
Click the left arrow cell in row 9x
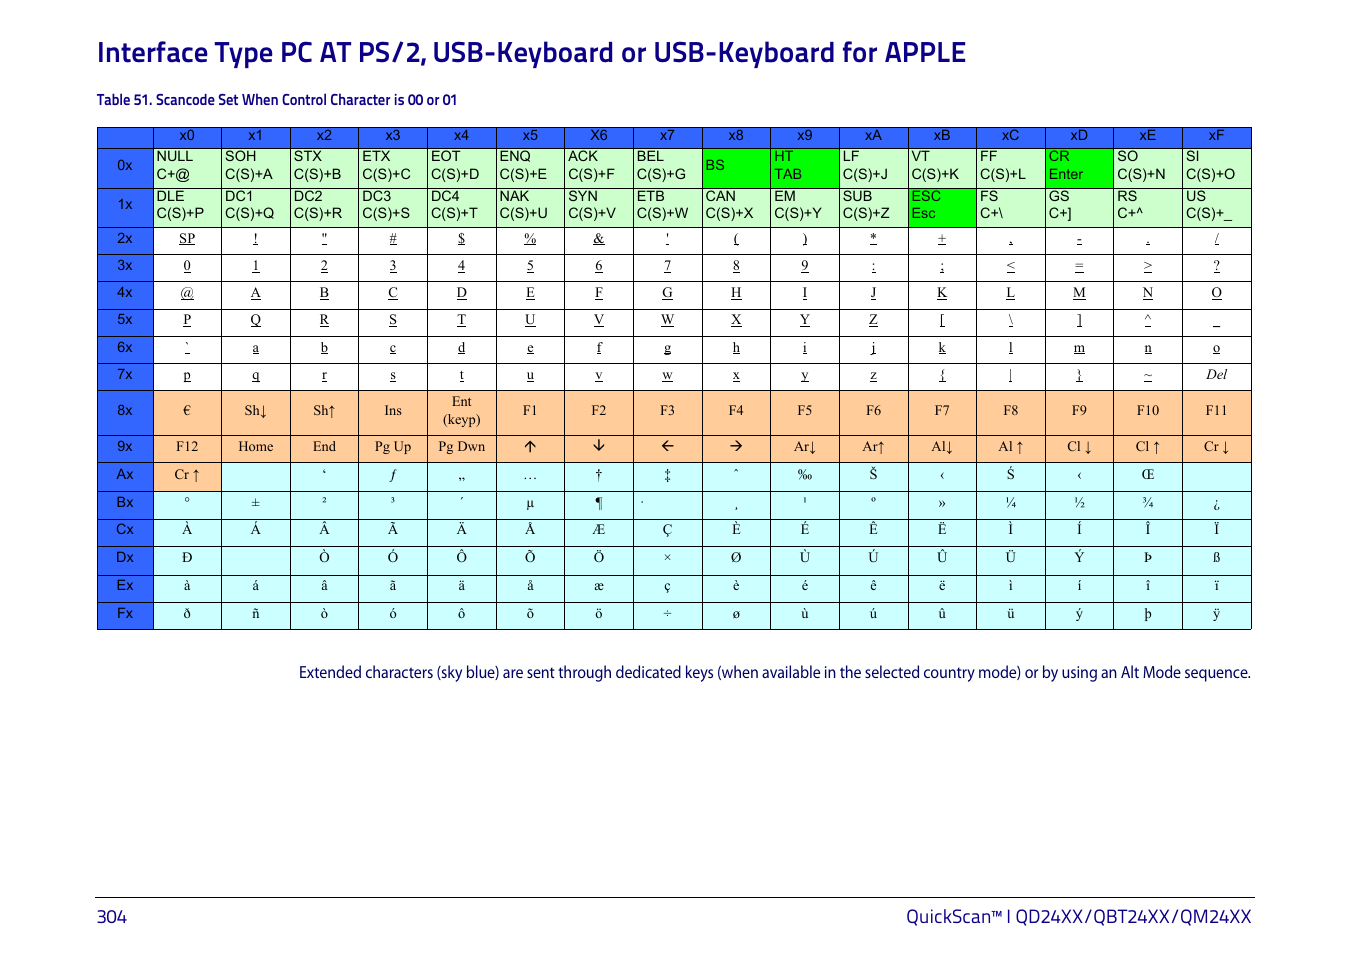(667, 448)
